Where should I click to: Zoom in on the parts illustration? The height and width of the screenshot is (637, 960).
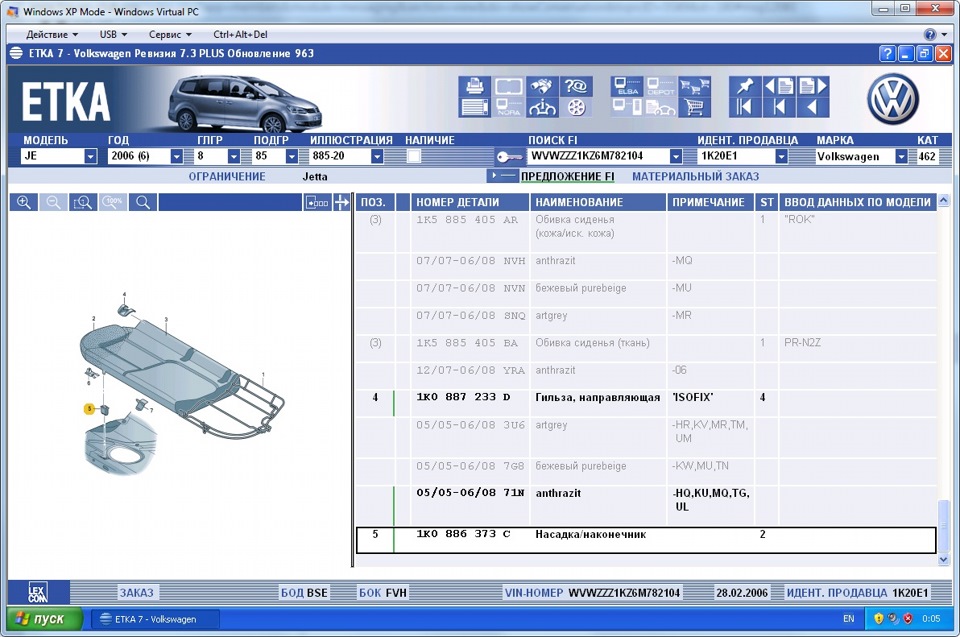tap(24, 202)
